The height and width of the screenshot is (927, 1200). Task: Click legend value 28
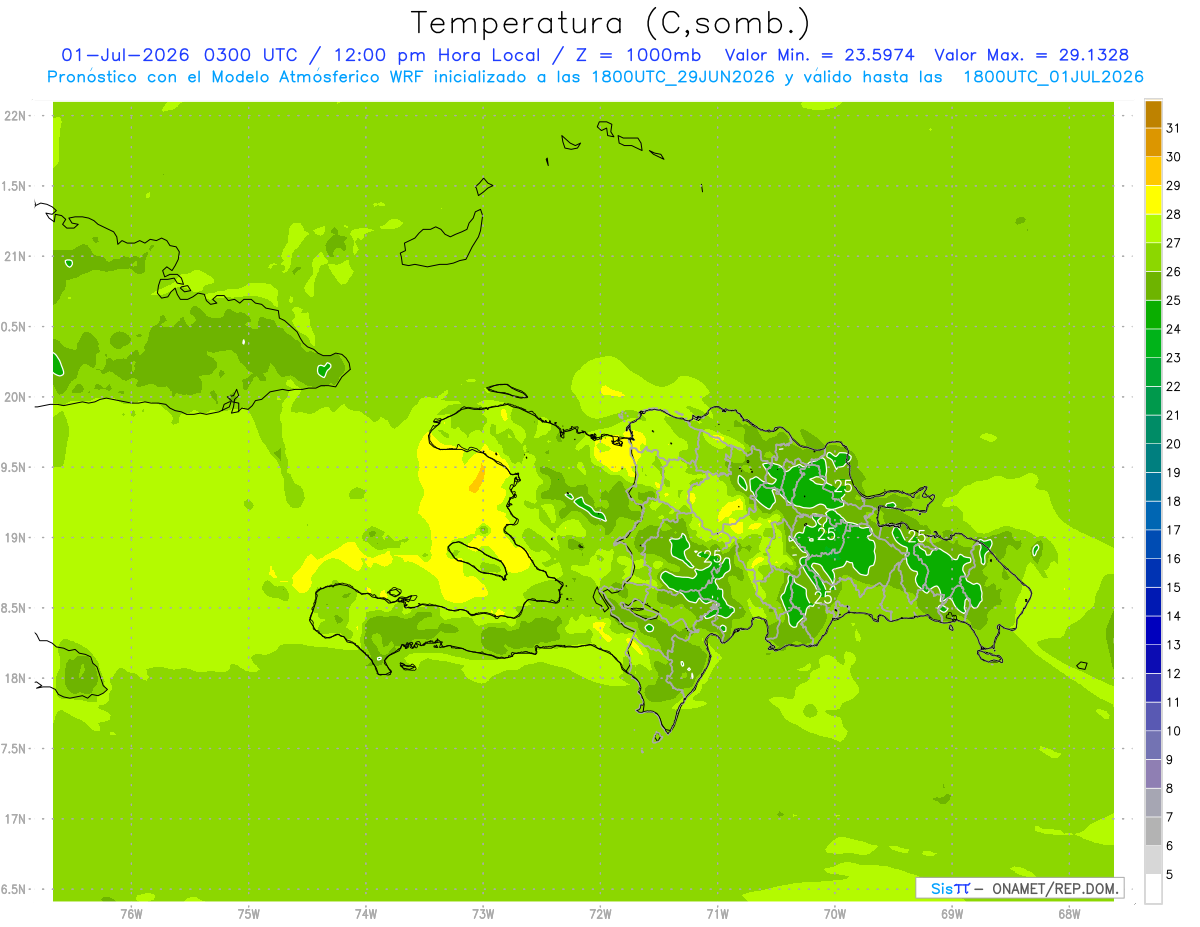click(1174, 214)
